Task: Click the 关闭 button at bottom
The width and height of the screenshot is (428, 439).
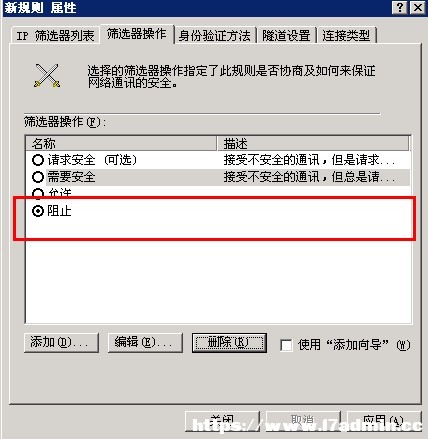Action: [x=222, y=421]
